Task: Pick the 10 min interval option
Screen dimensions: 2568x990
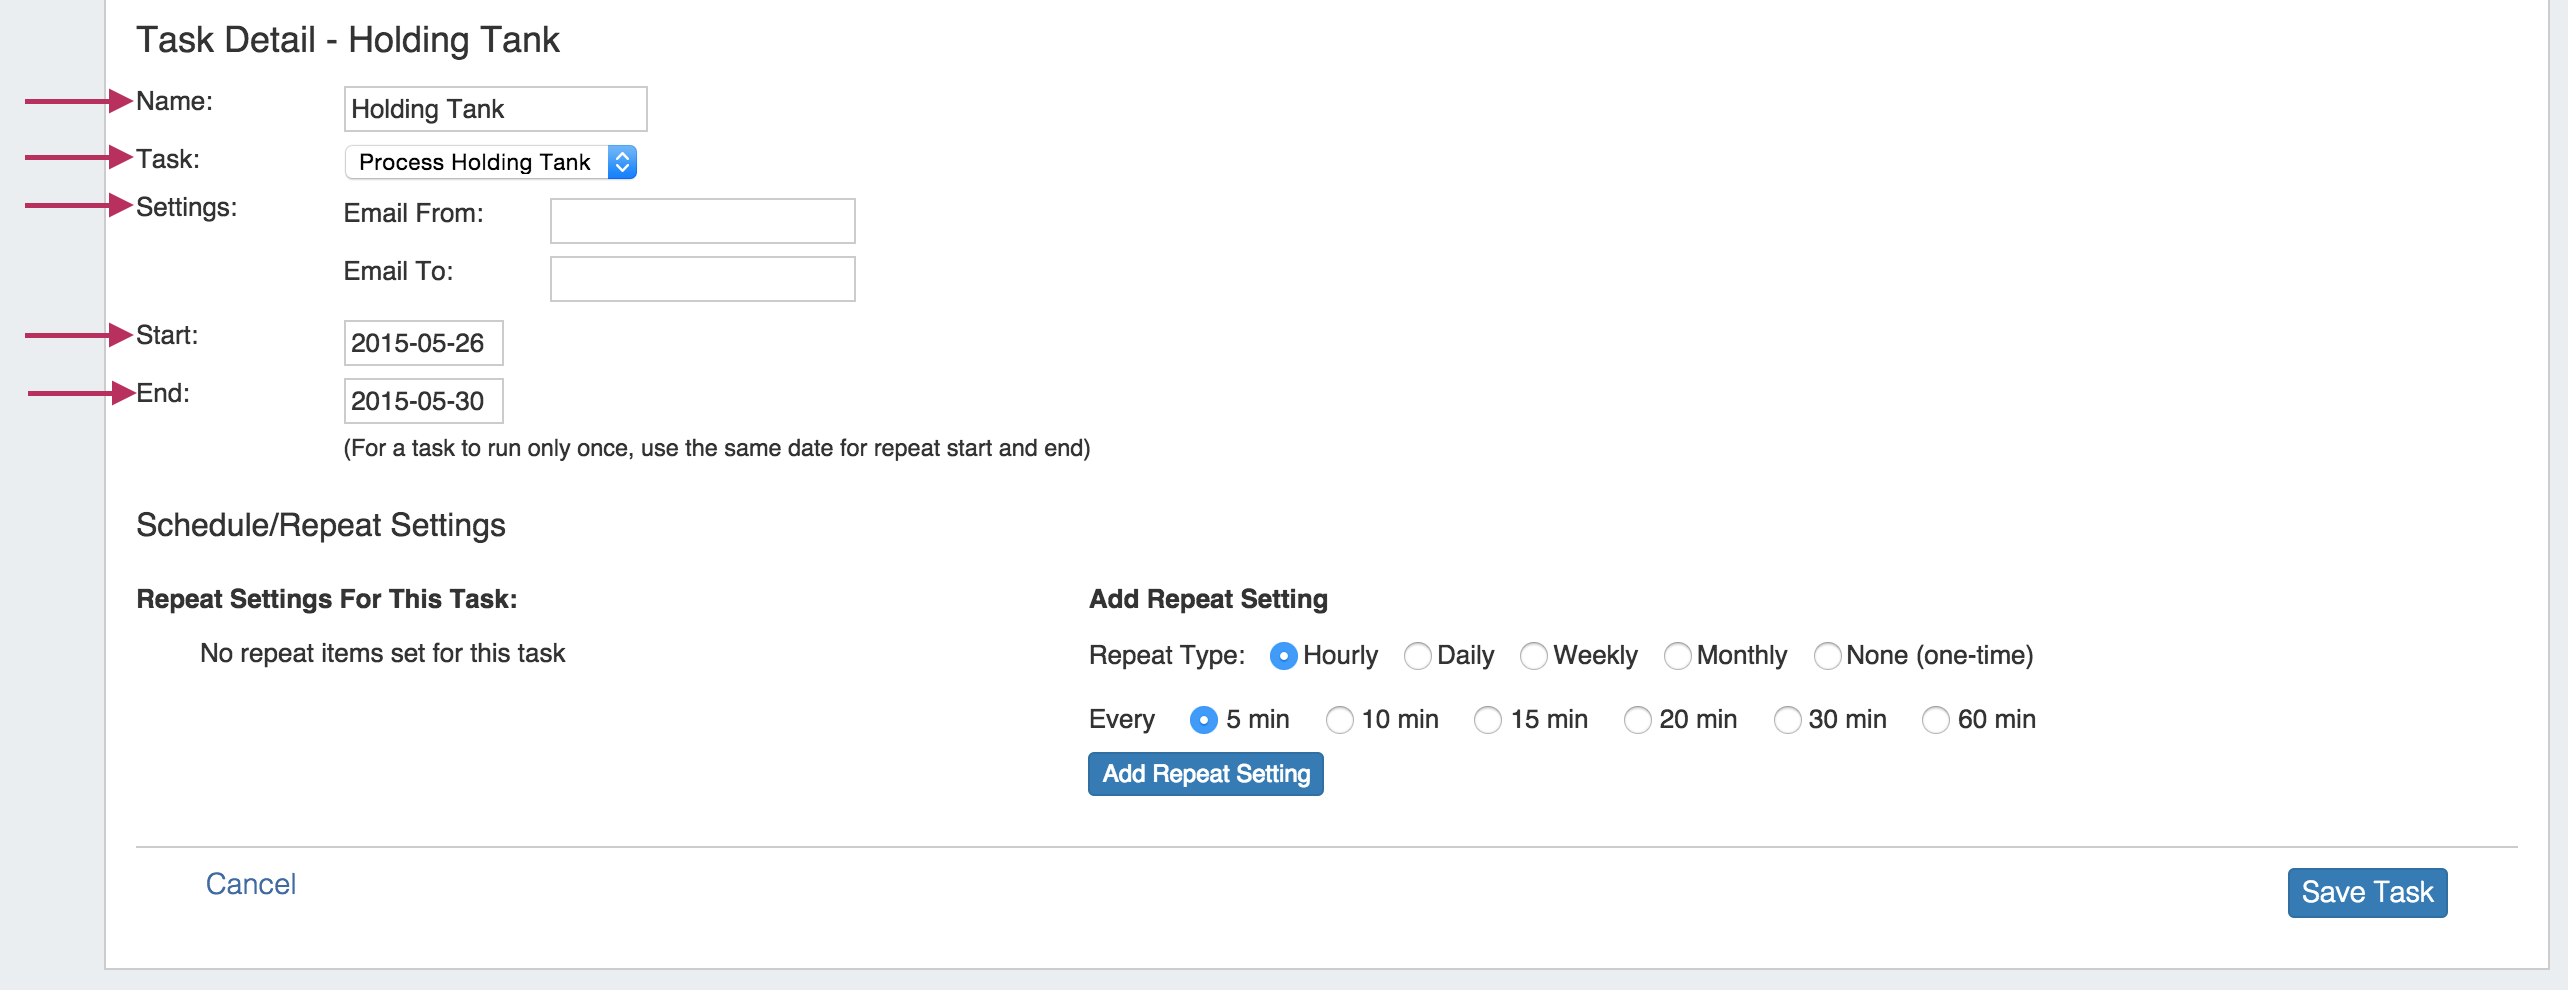Action: pos(1339,720)
